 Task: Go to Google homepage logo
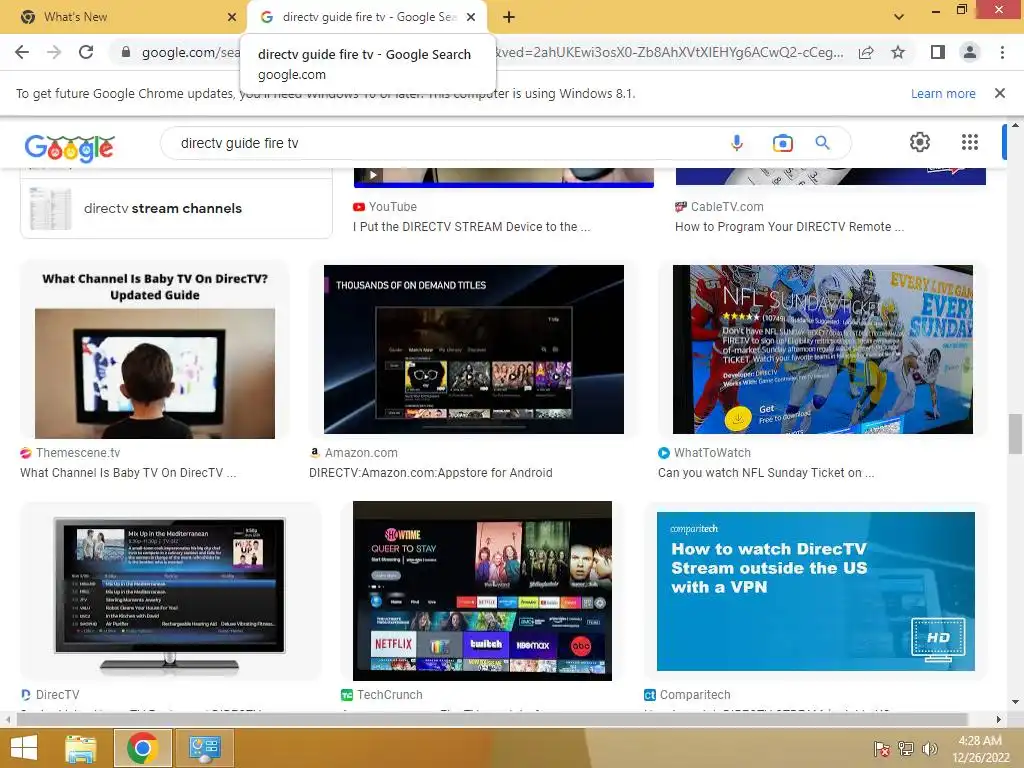click(69, 147)
